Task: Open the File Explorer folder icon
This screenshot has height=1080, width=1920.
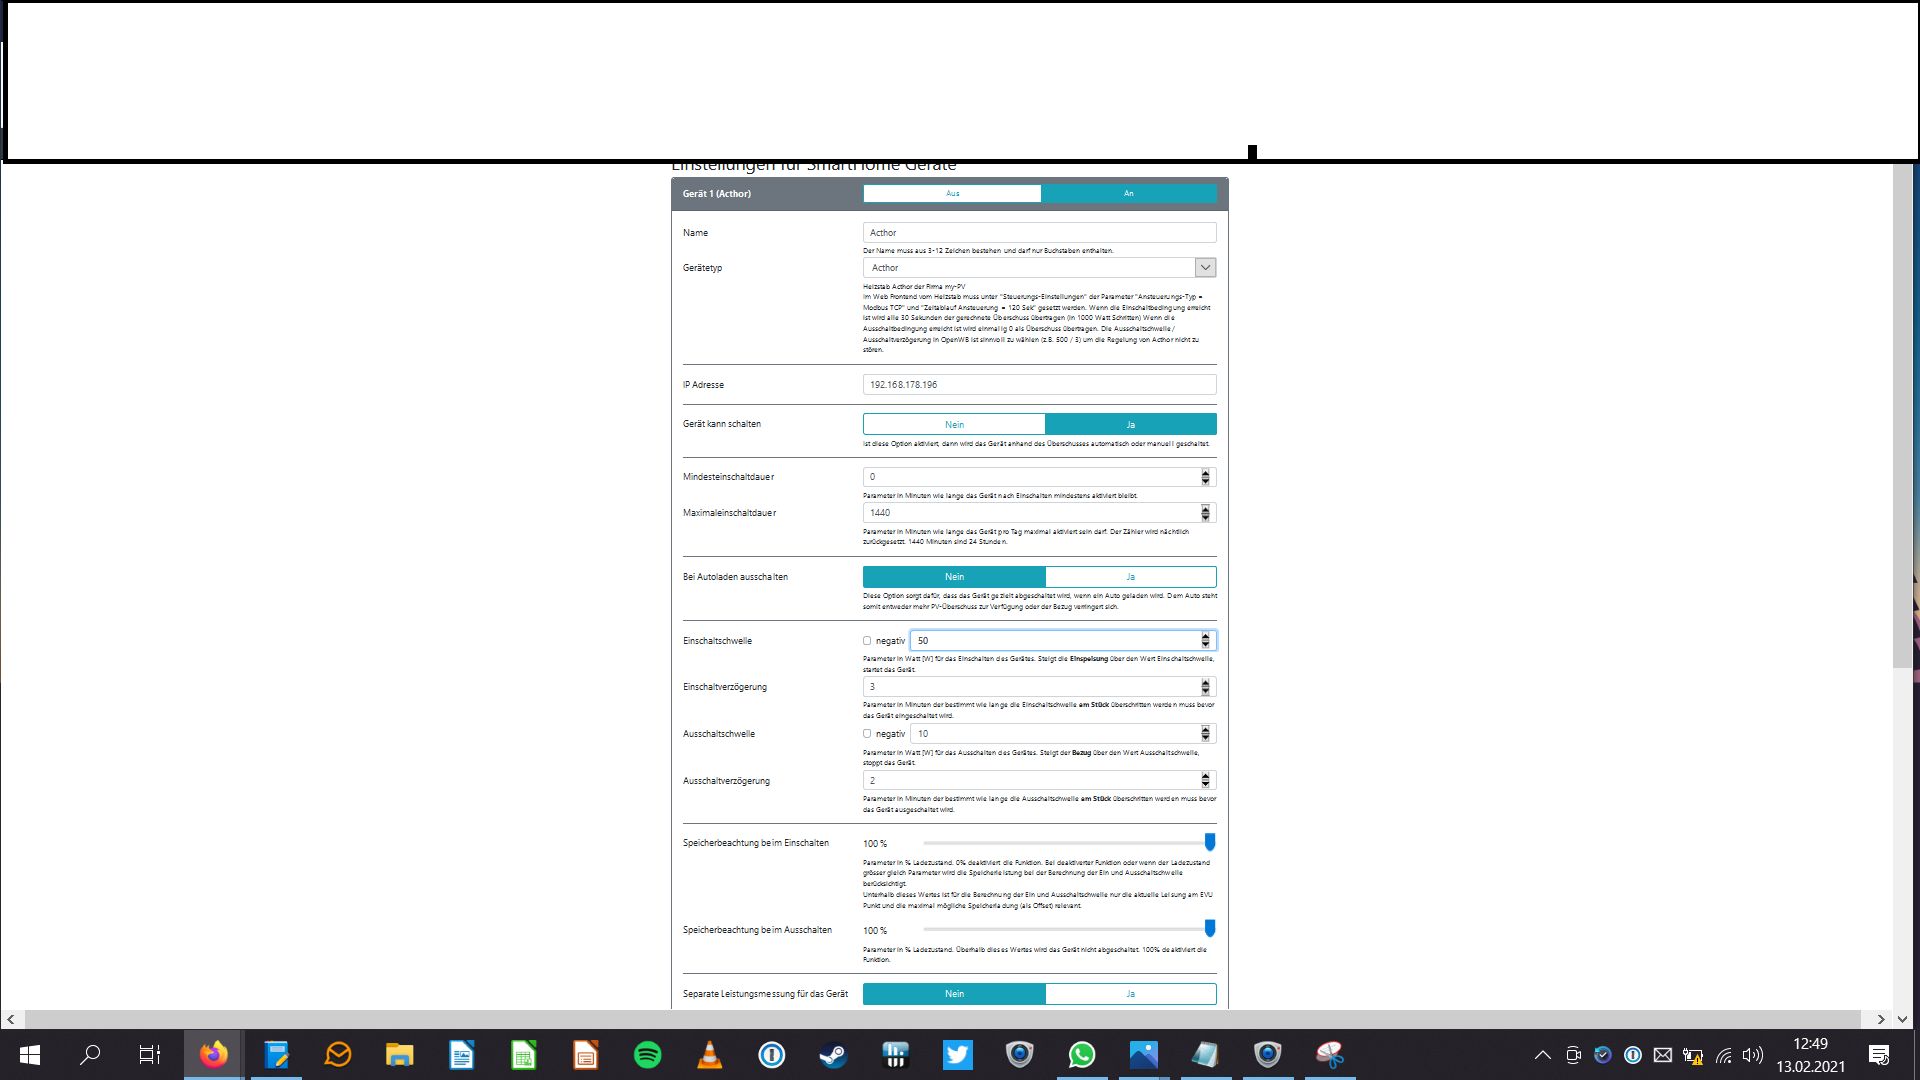Action: point(399,1055)
